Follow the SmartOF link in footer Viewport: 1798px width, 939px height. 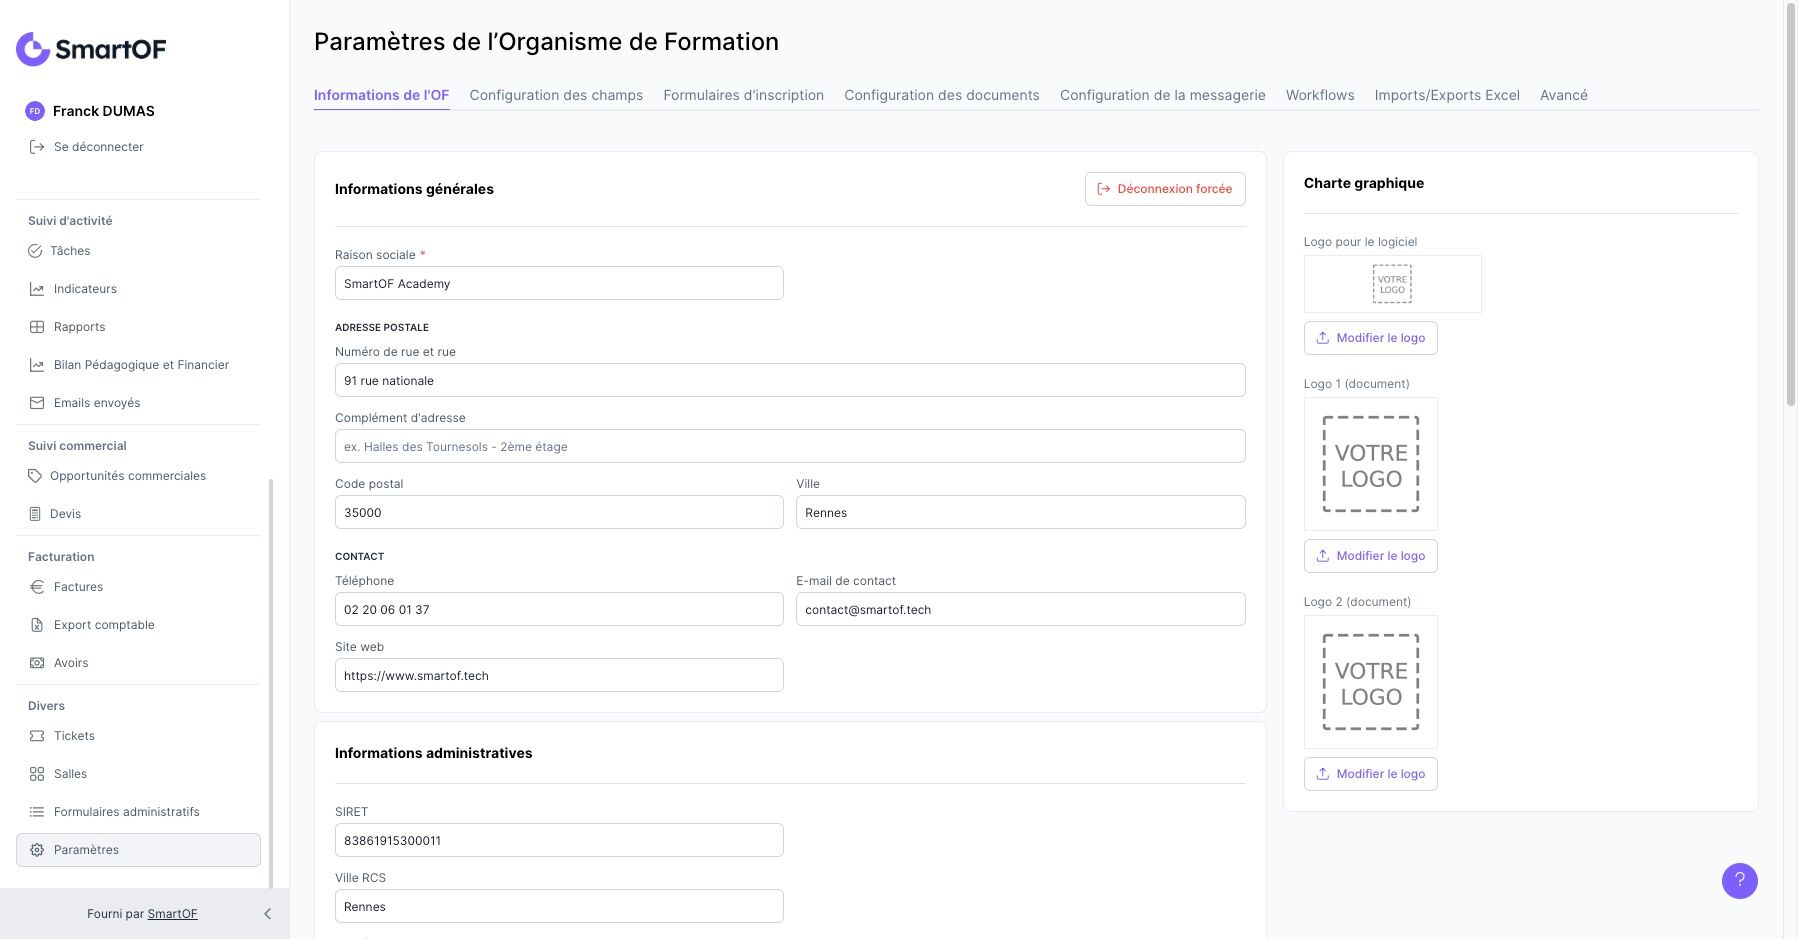point(172,914)
